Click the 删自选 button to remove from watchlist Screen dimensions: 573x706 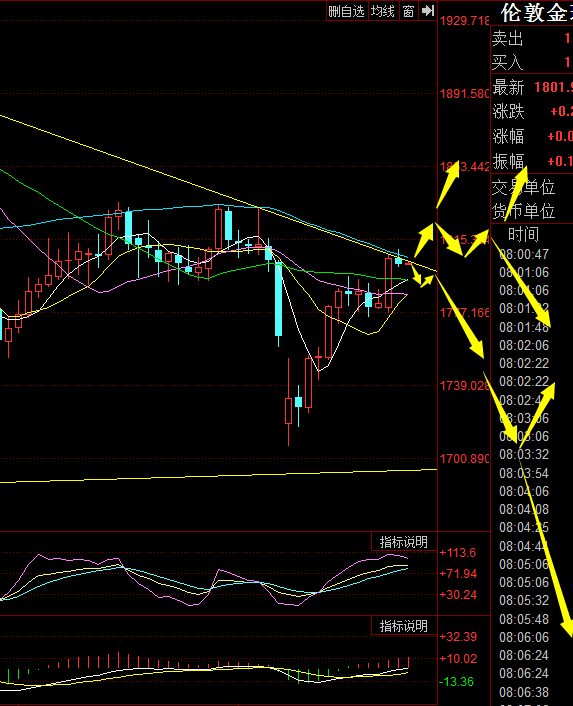click(346, 11)
